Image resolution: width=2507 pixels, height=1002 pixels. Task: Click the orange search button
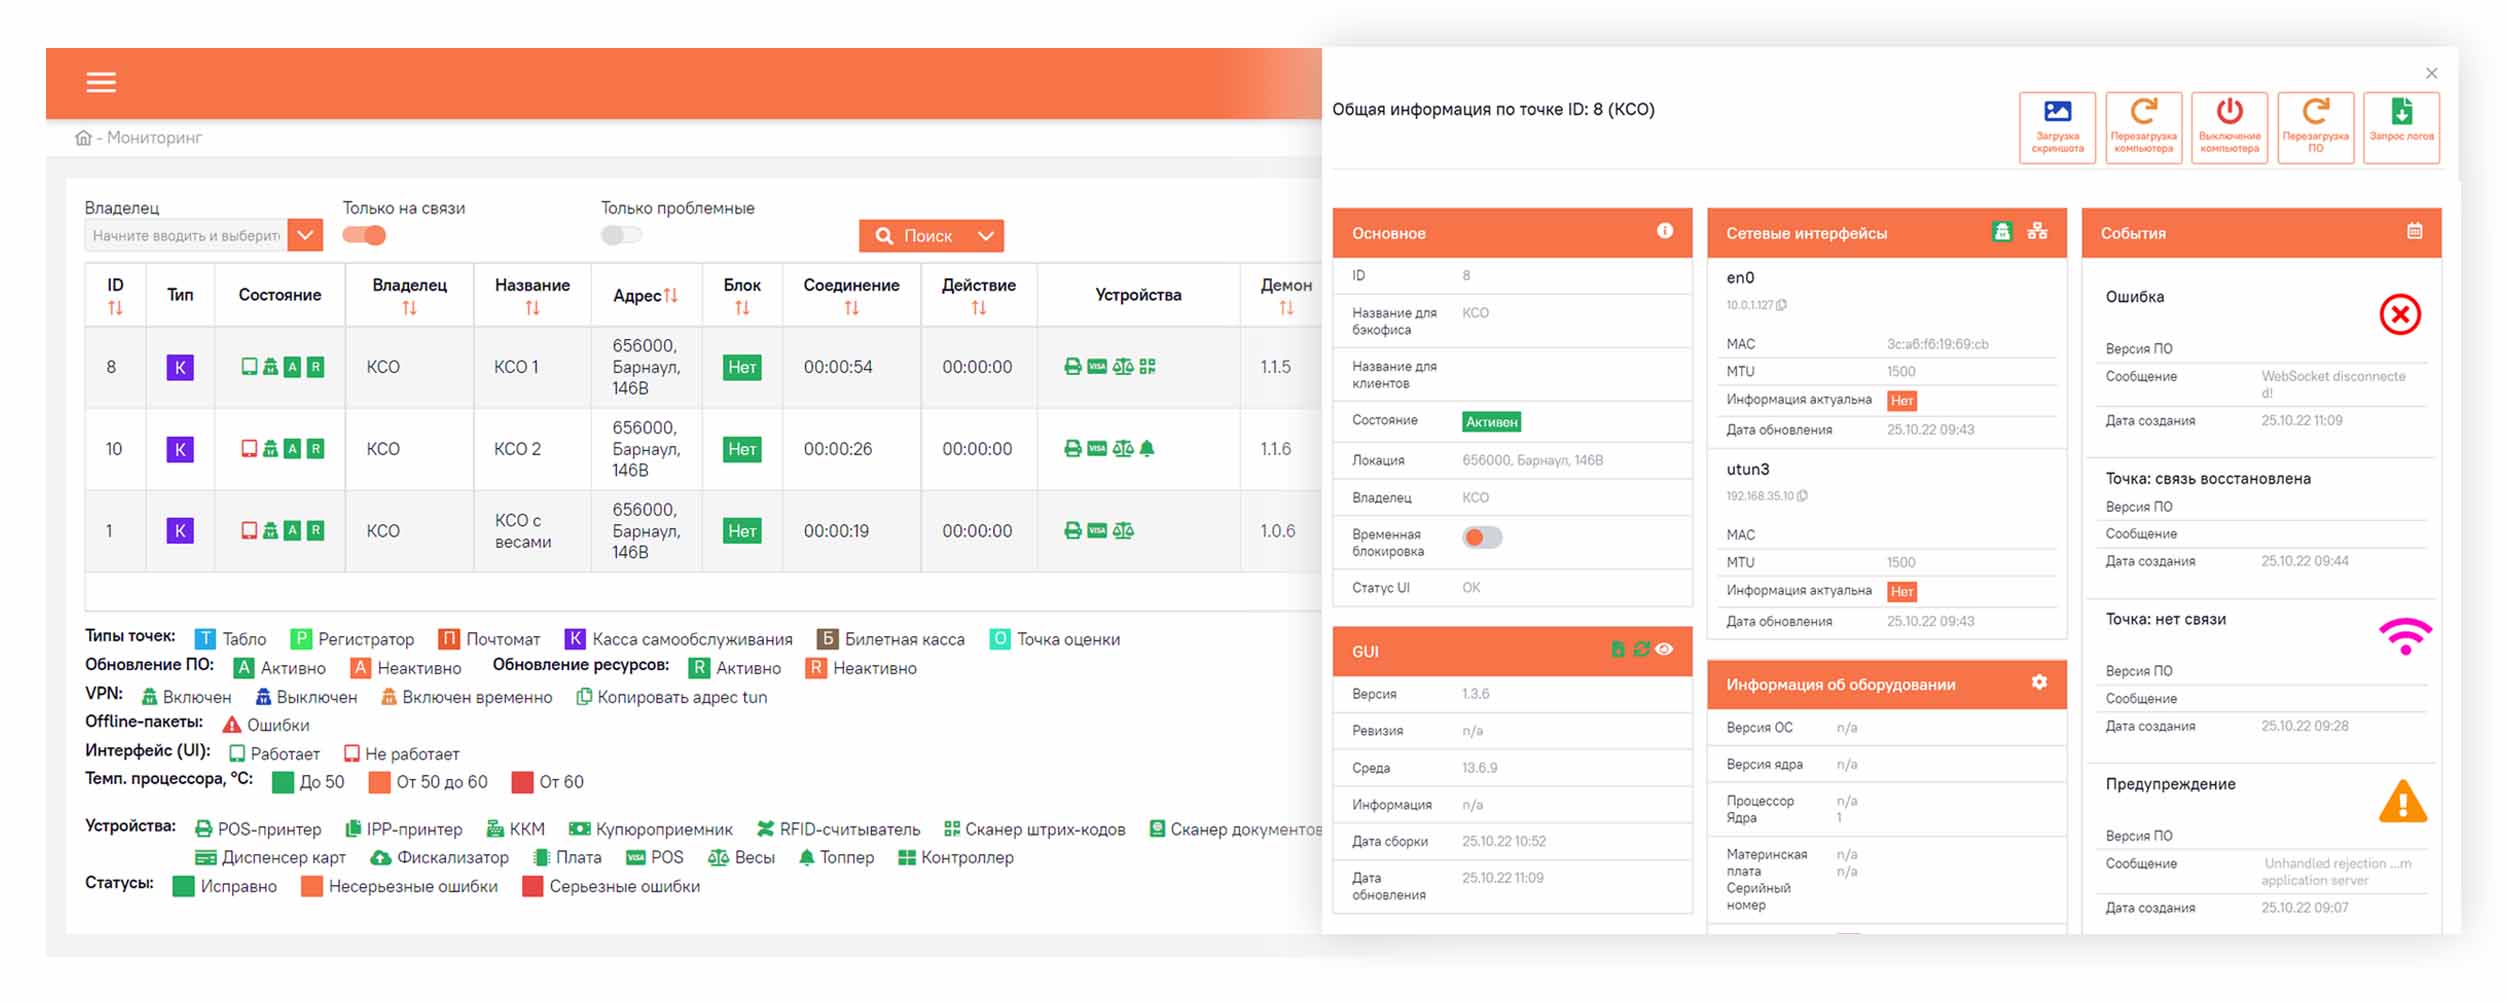coord(914,236)
